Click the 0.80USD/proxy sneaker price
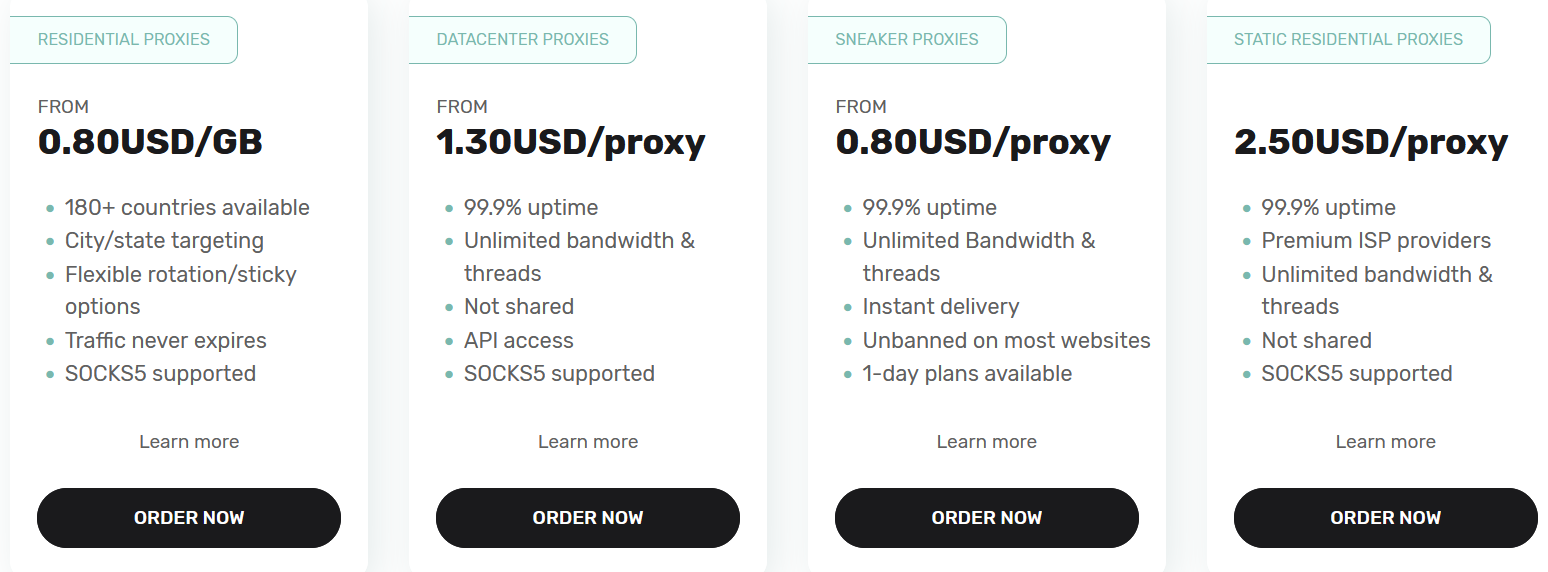This screenshot has width=1548, height=572. pos(973,142)
